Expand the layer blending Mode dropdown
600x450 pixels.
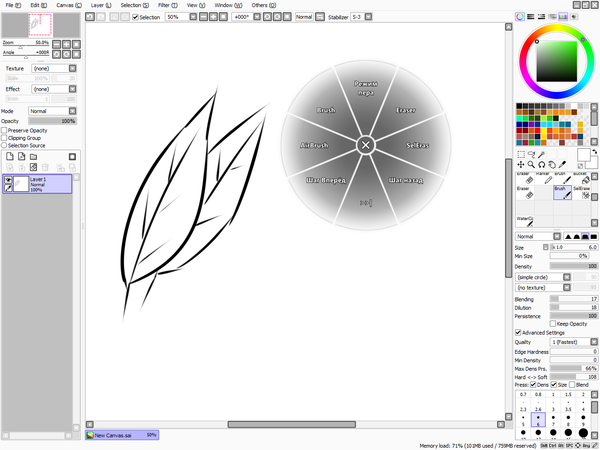pyautogui.click(x=52, y=111)
